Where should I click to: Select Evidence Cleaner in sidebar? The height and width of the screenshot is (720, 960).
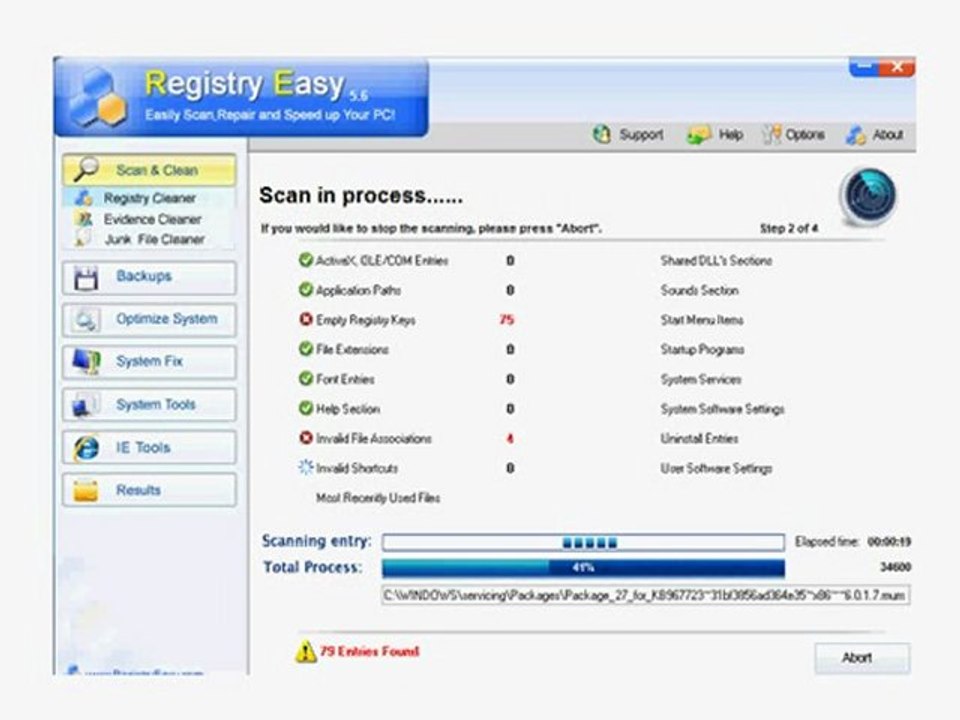pyautogui.click(x=152, y=219)
